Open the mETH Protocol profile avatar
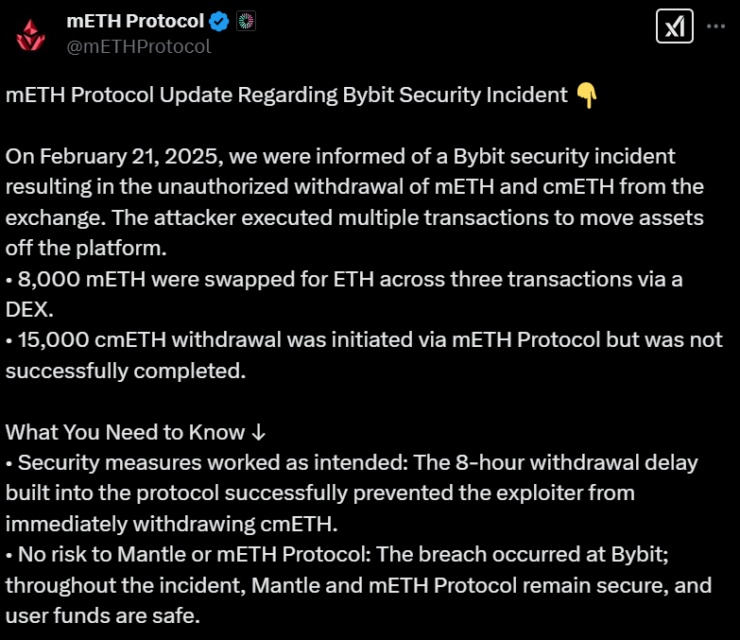Image resolution: width=740 pixels, height=640 pixels. click(x=31, y=34)
